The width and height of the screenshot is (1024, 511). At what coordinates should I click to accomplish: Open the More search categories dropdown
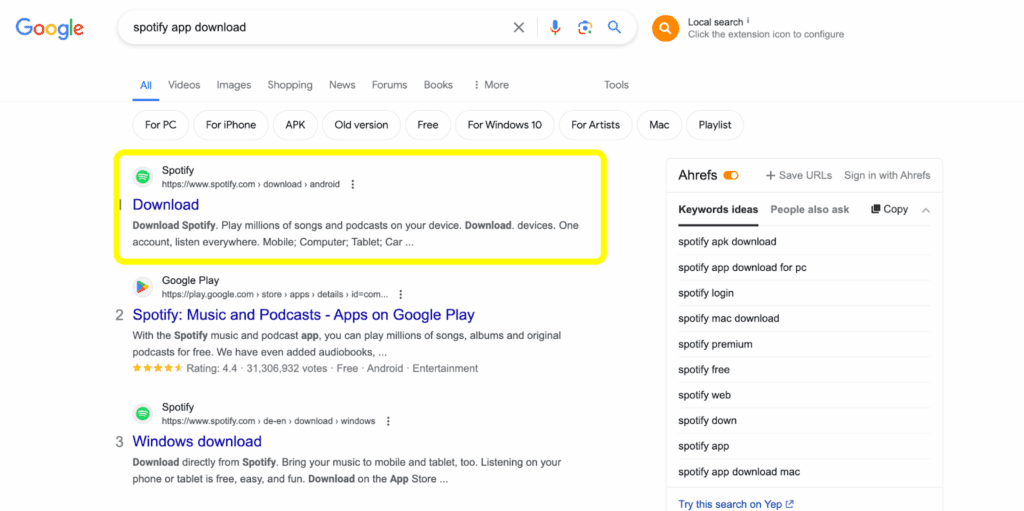490,85
